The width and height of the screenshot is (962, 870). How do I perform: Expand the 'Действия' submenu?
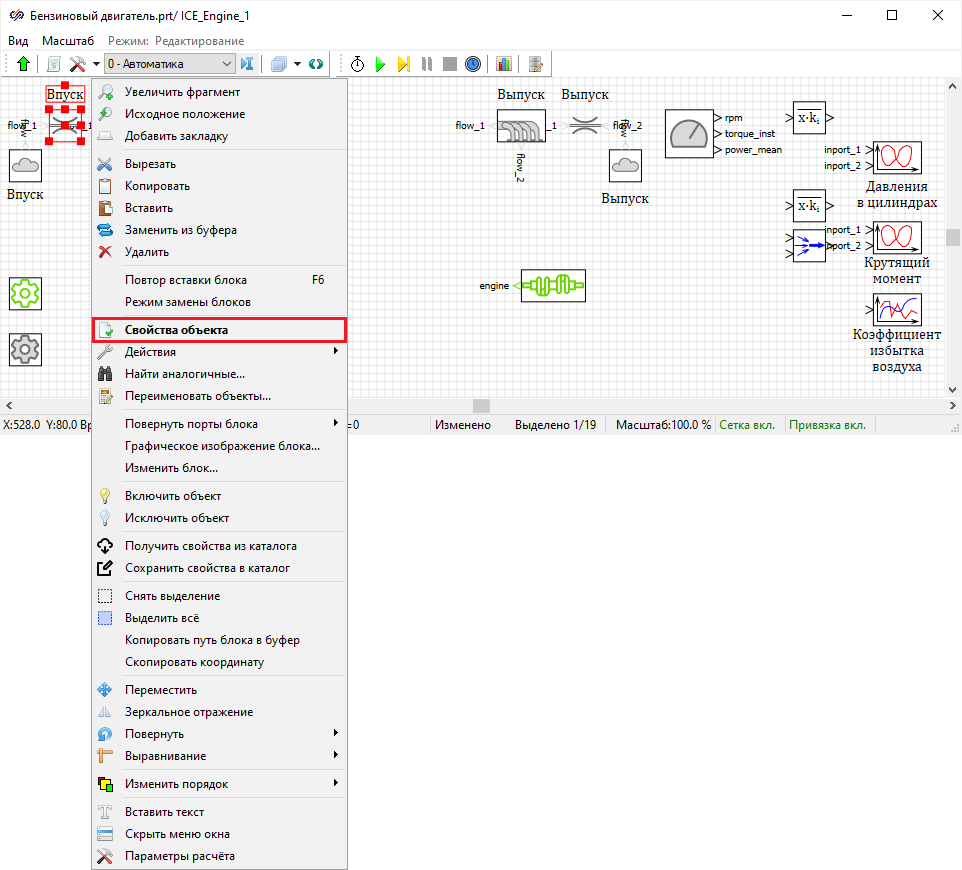click(150, 352)
